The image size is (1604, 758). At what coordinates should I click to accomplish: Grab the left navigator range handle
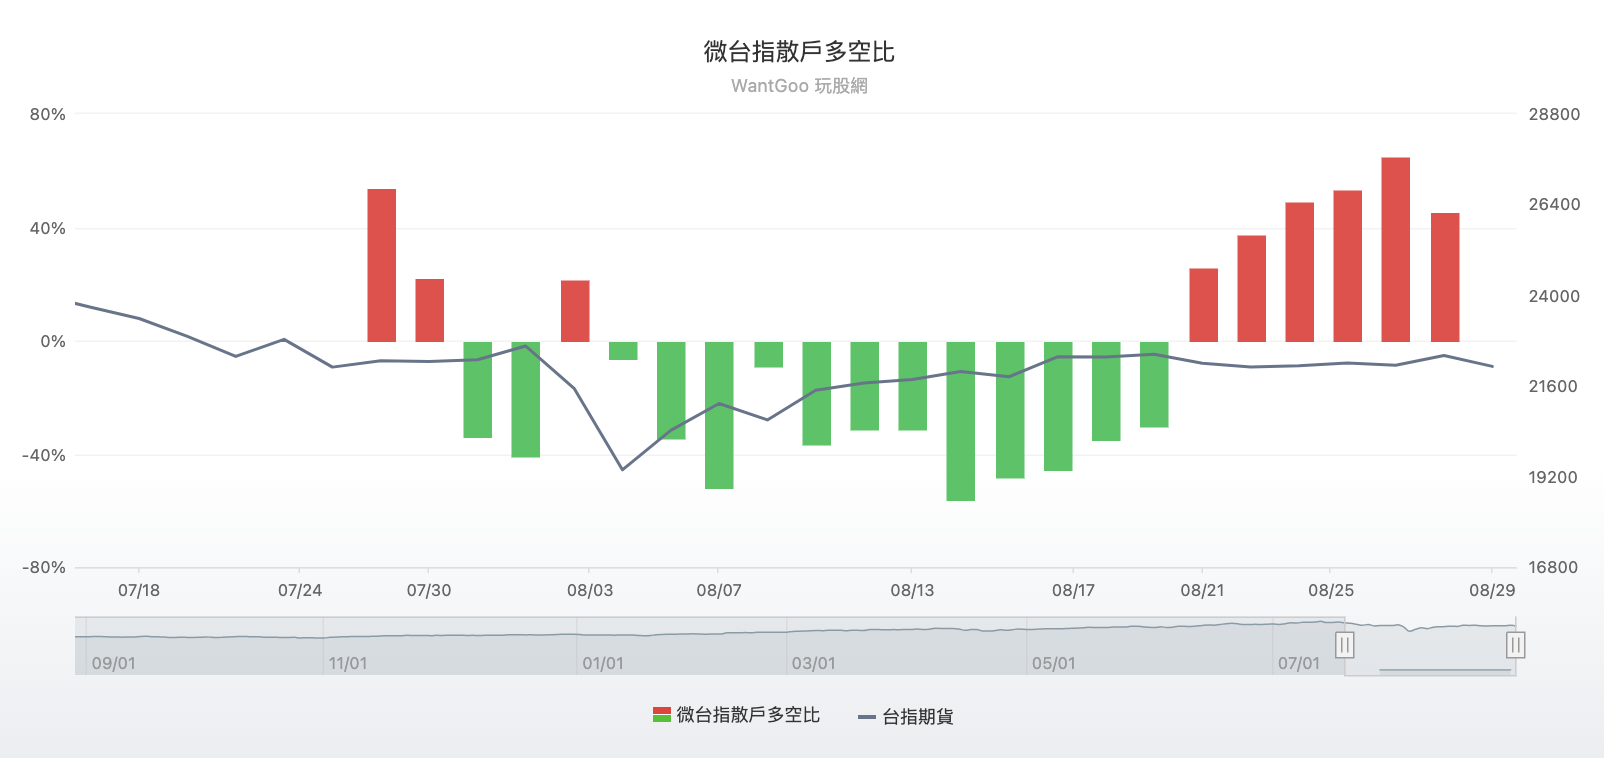tap(1345, 645)
